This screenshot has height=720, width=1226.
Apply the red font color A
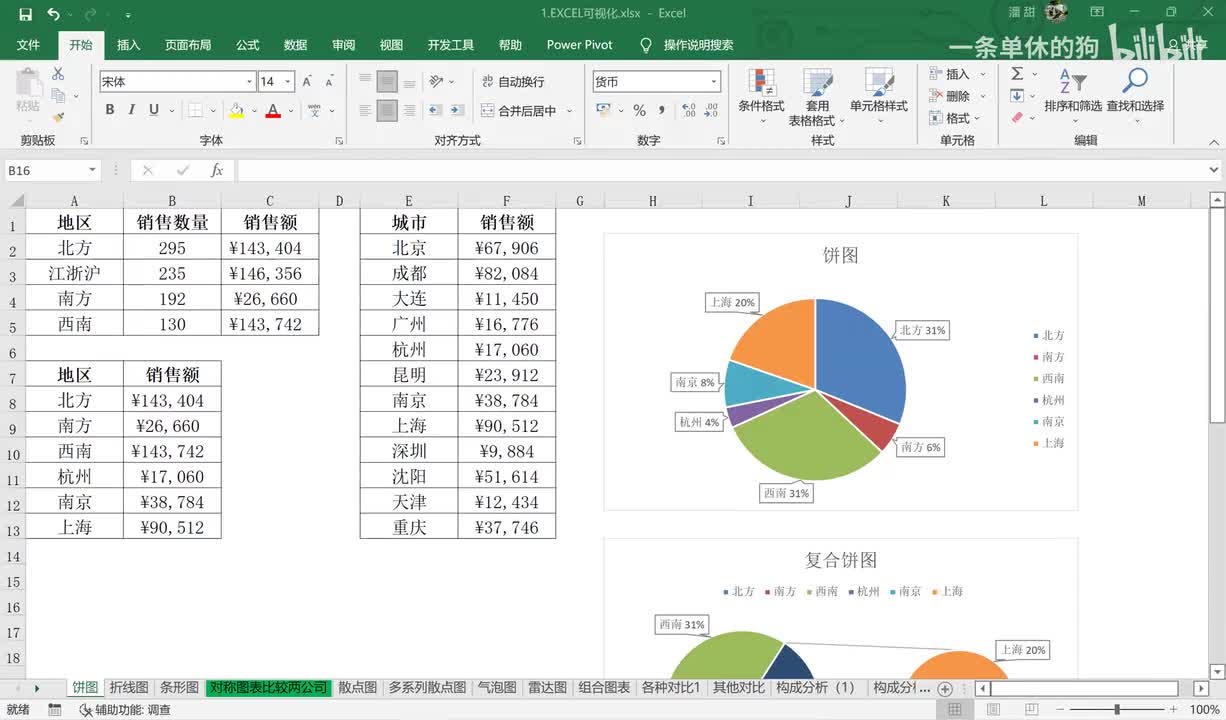(273, 110)
